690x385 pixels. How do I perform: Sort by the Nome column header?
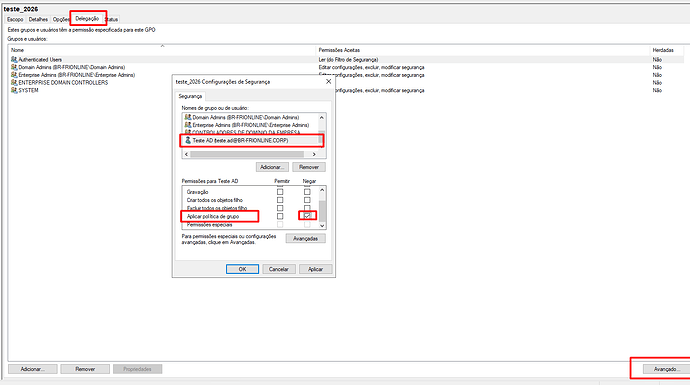tap(162, 50)
